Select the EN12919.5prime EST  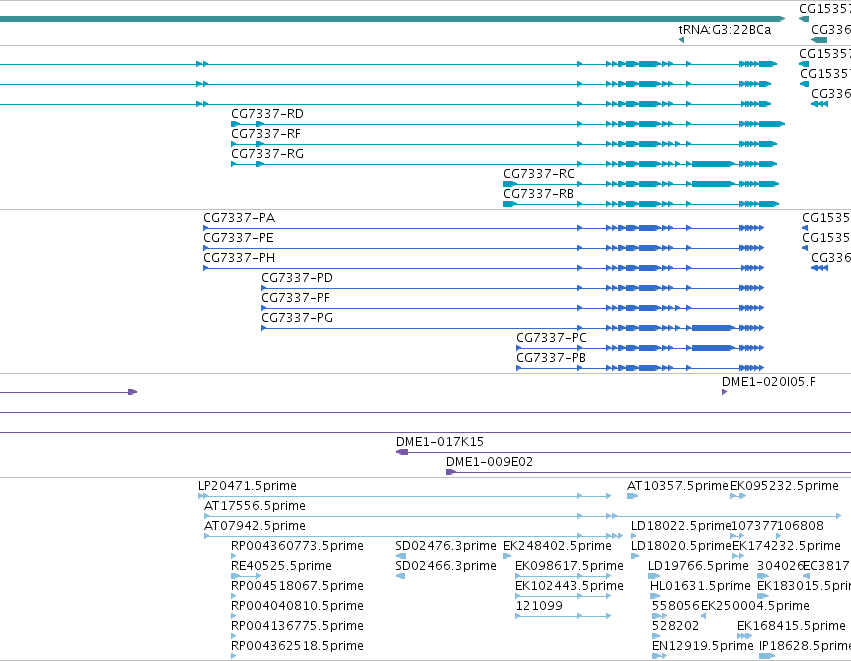702,646
